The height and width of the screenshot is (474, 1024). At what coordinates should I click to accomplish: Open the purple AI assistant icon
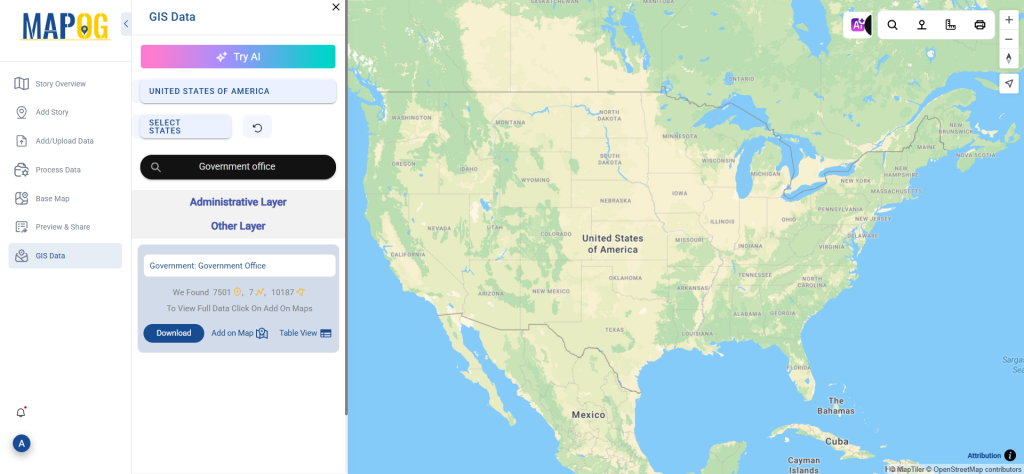click(857, 25)
